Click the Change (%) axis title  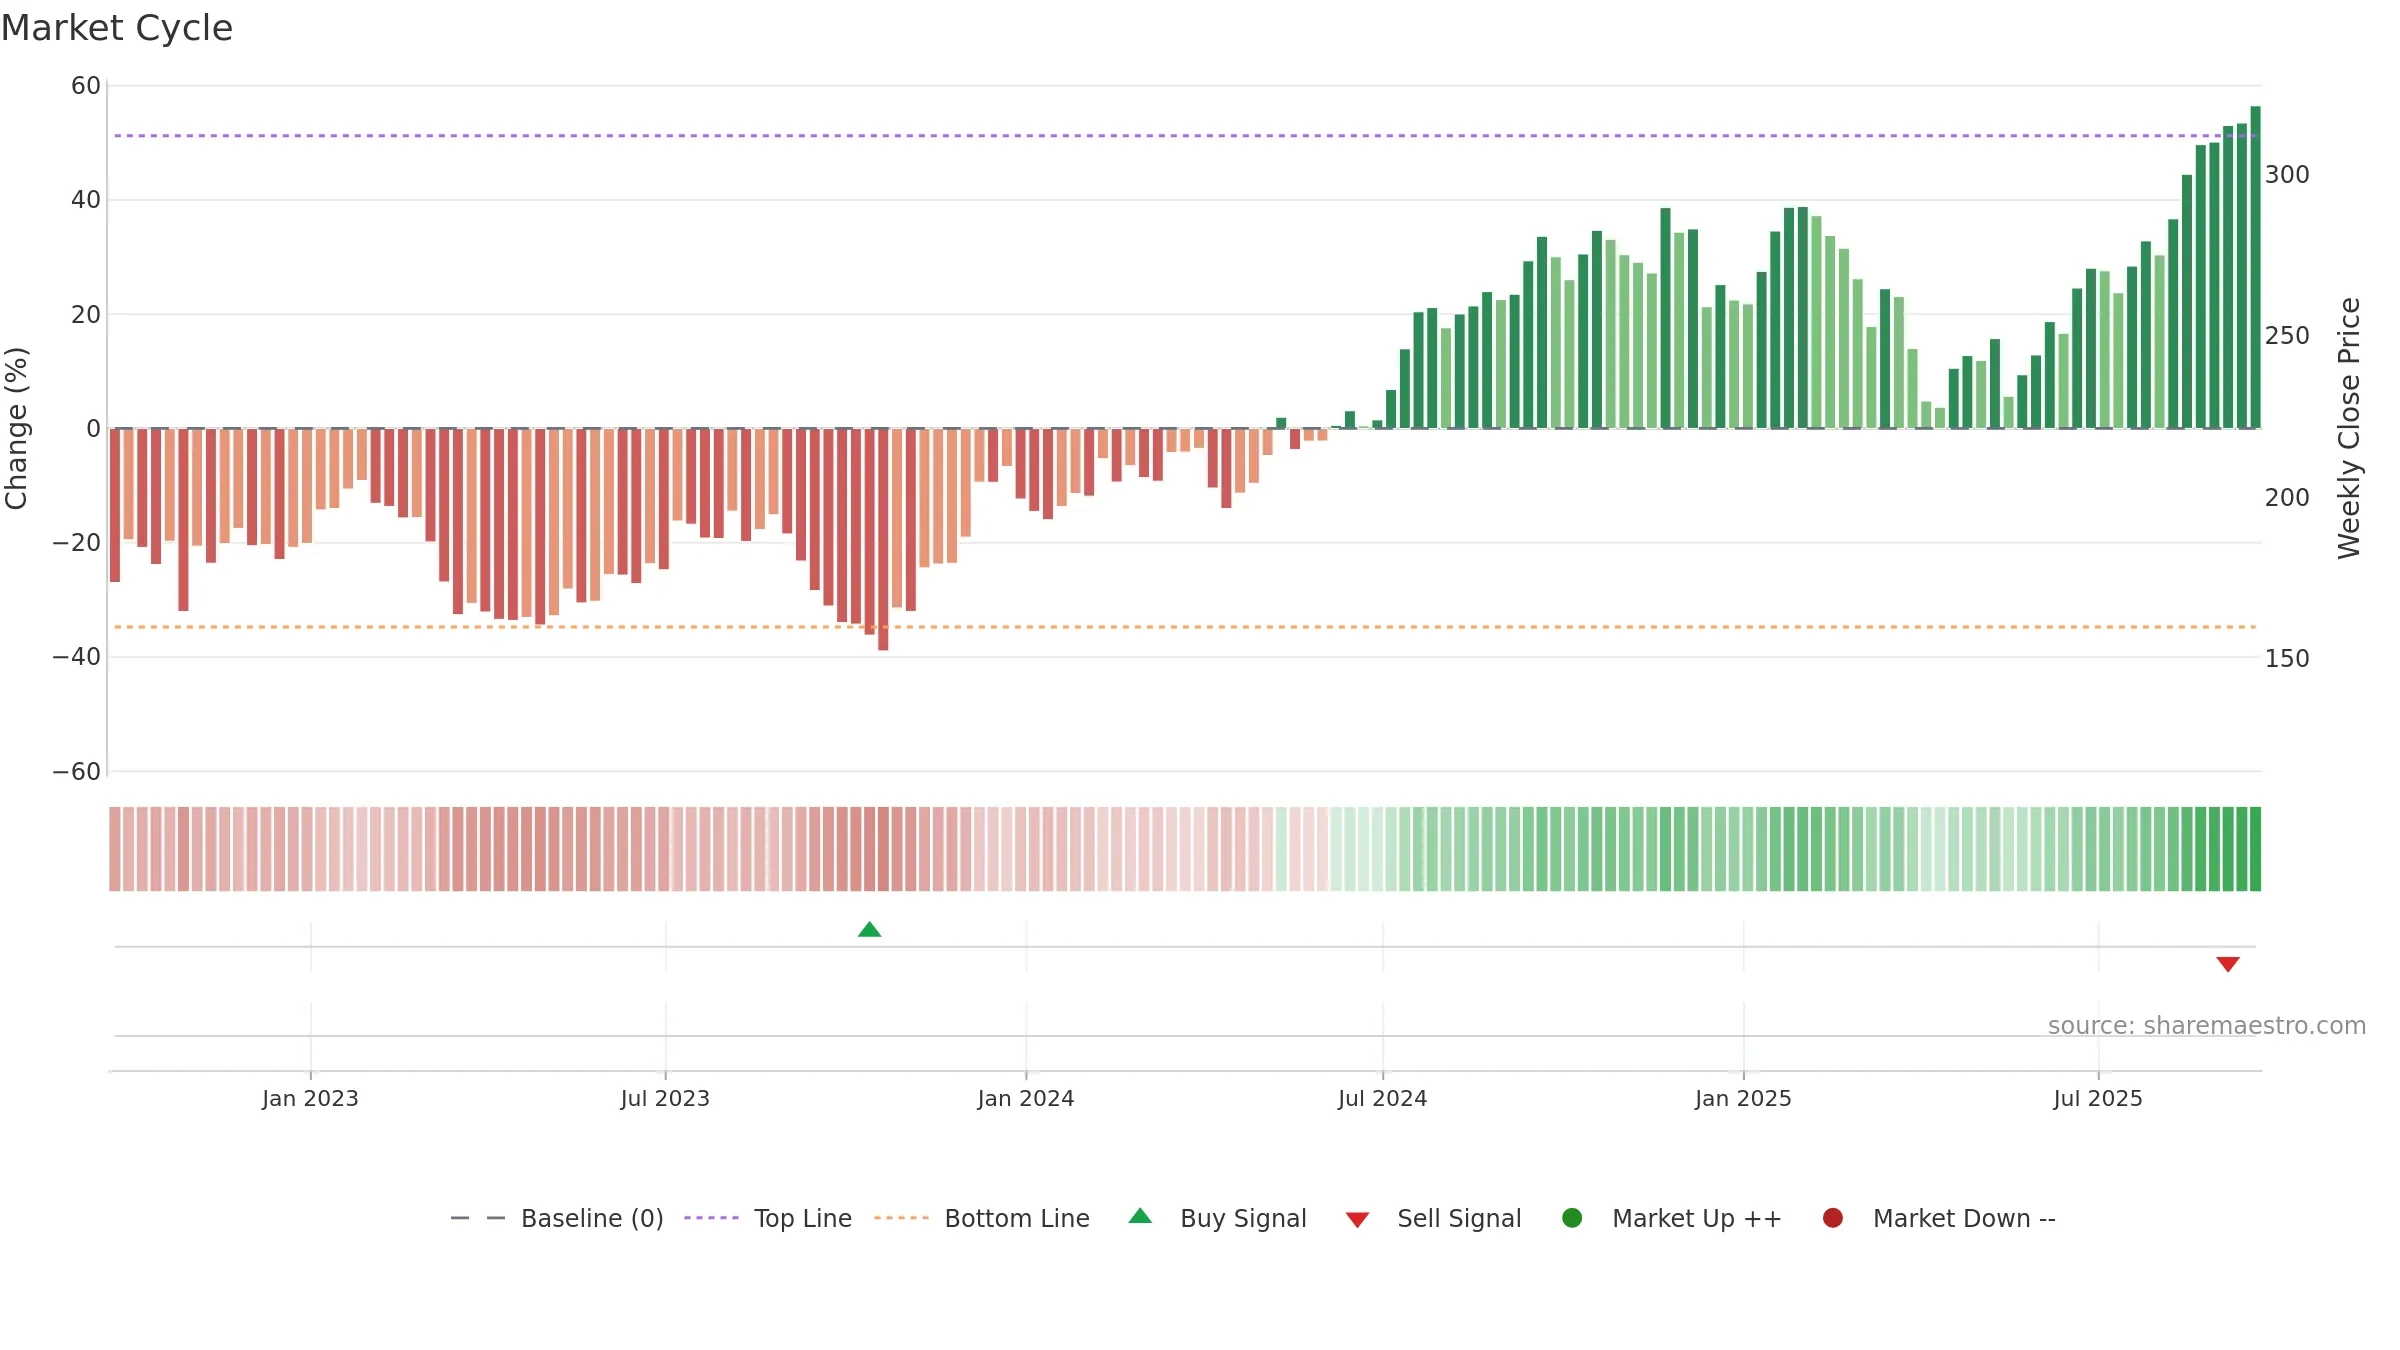click(x=16, y=428)
